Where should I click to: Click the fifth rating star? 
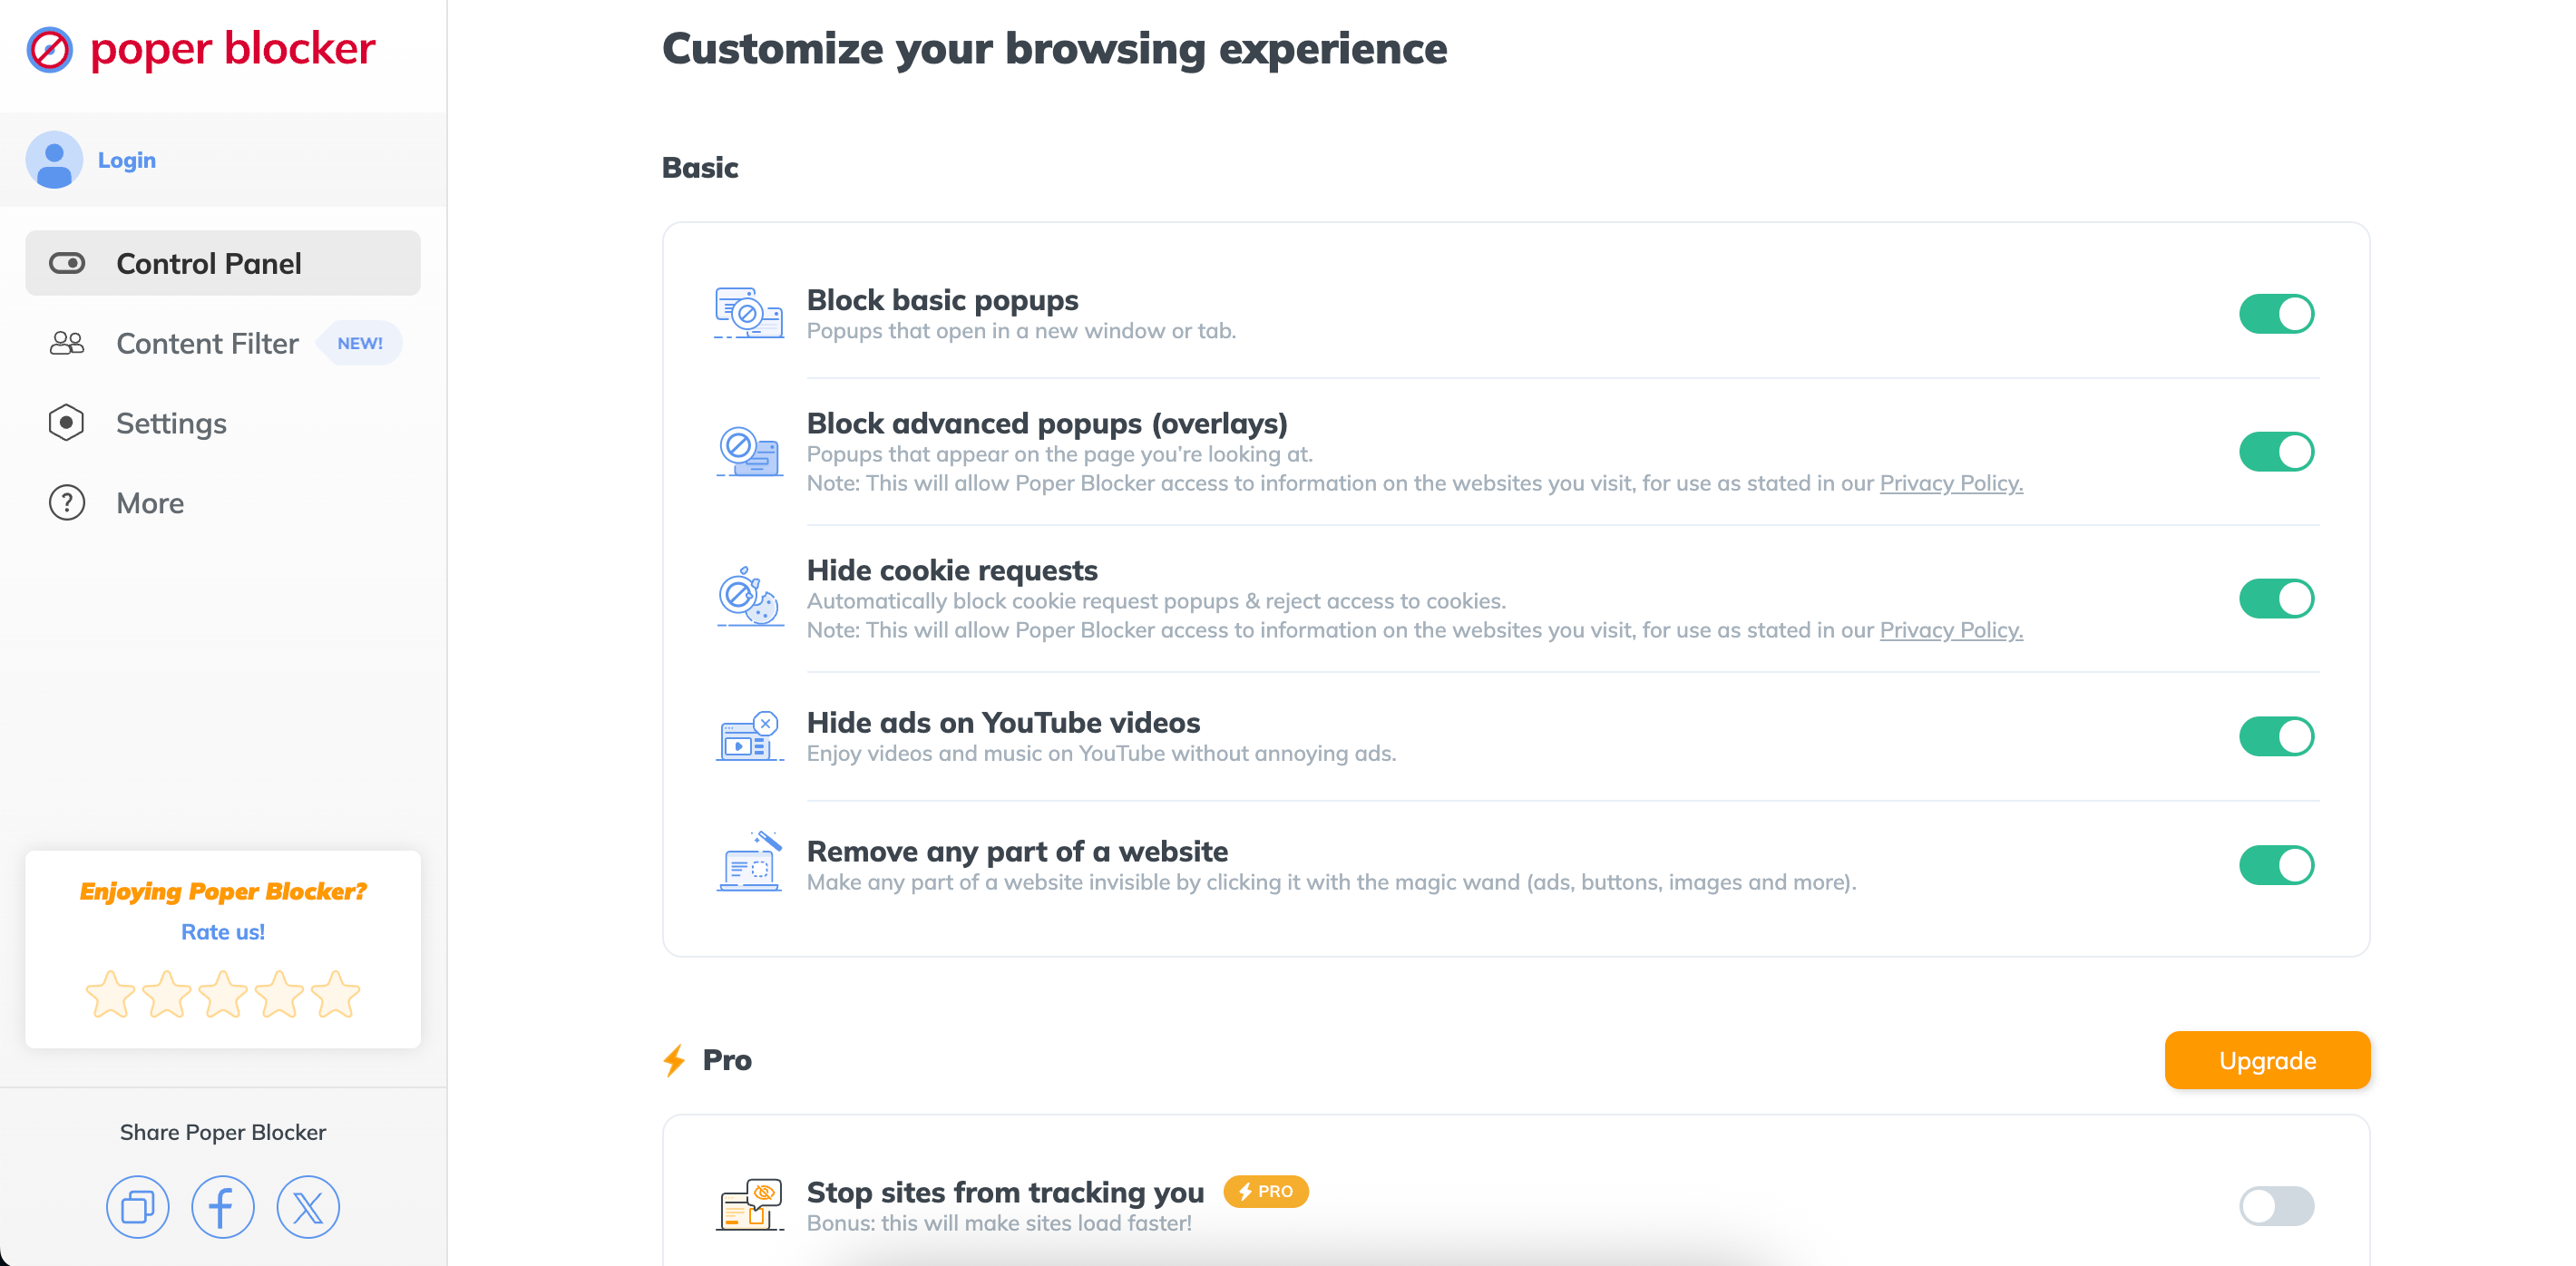coord(335,995)
